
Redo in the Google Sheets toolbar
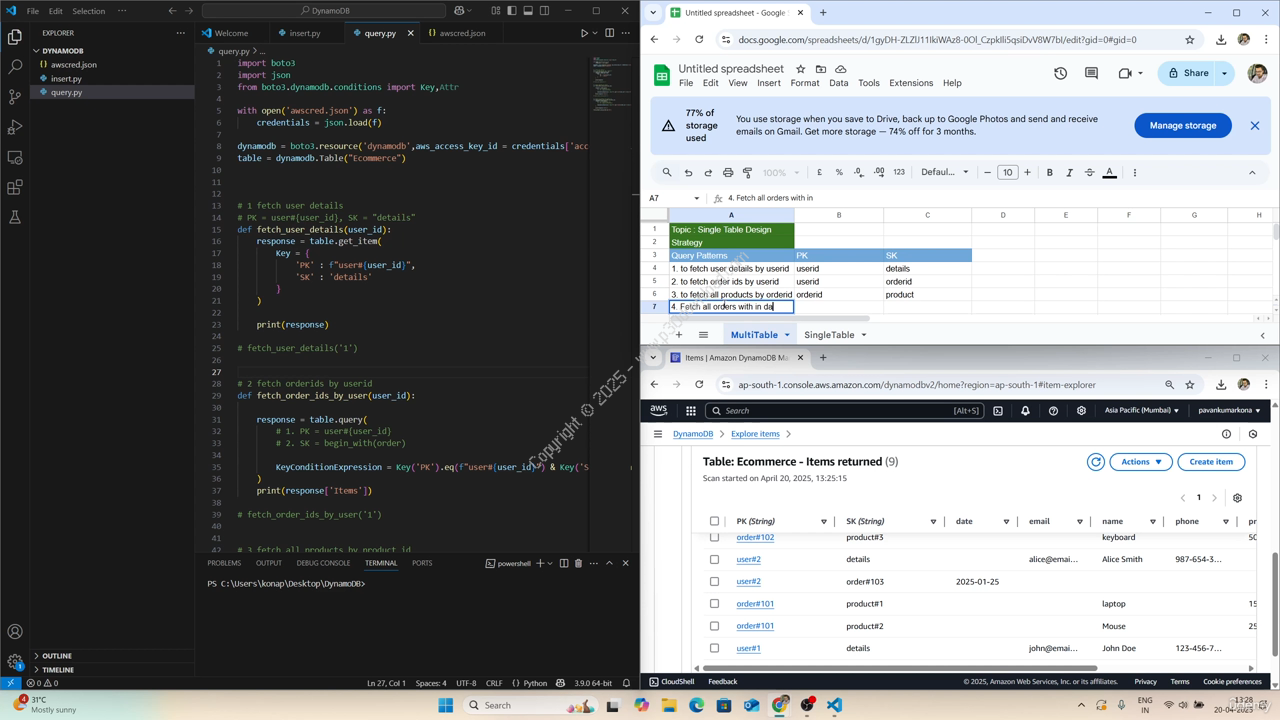tap(708, 172)
